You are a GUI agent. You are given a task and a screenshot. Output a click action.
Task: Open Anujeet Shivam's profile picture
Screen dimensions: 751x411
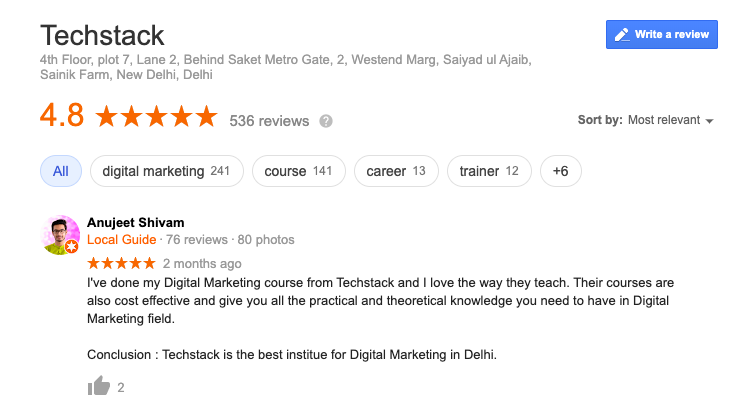pyautogui.click(x=61, y=233)
